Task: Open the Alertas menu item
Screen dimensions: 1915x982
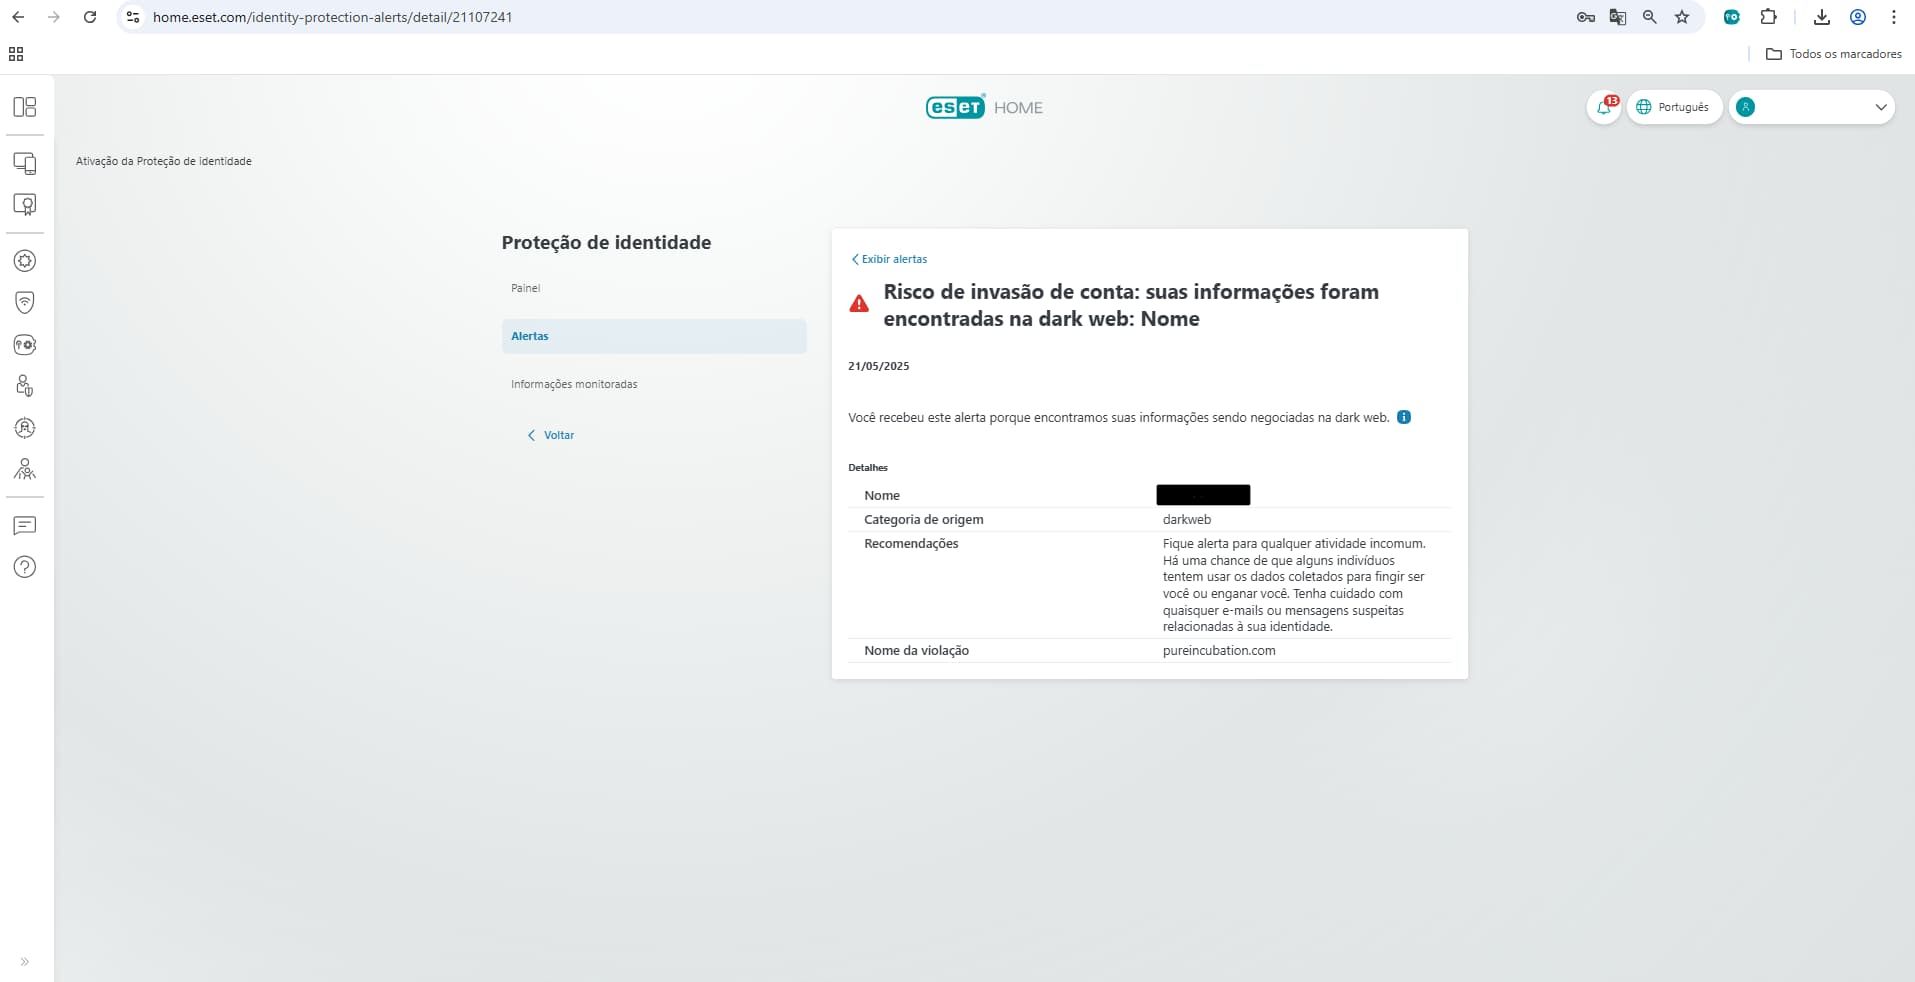Action: click(530, 336)
